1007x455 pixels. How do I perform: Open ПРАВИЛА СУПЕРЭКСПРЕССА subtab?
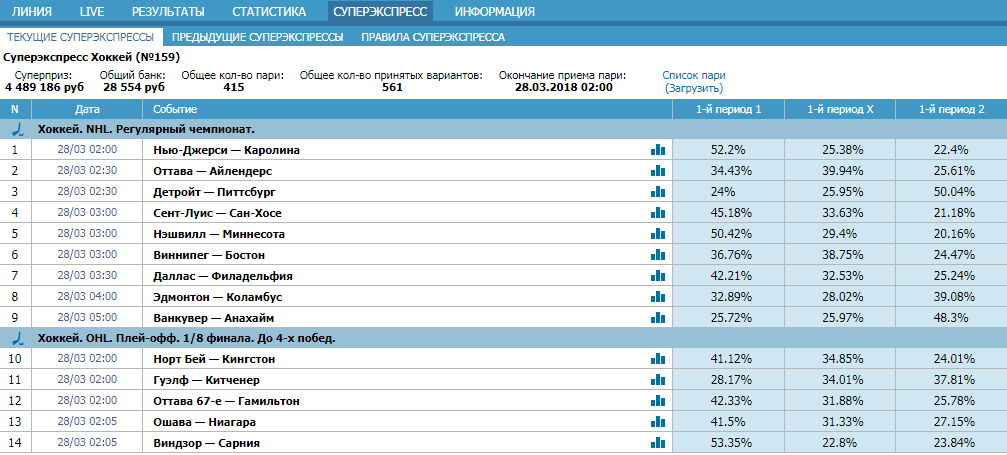[433, 37]
